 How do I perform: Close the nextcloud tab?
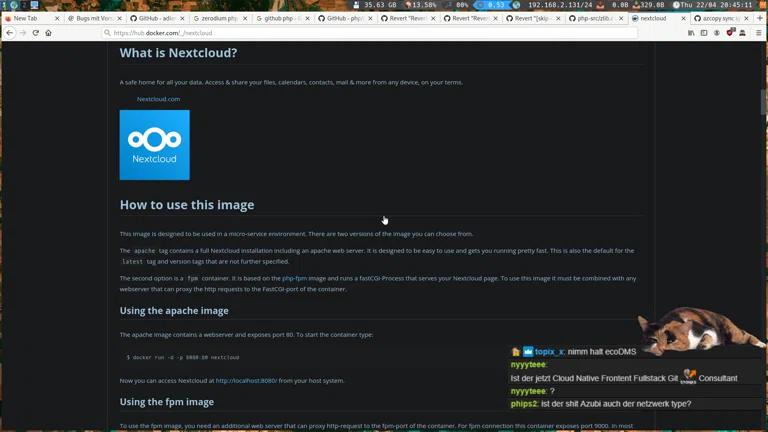pos(683,18)
